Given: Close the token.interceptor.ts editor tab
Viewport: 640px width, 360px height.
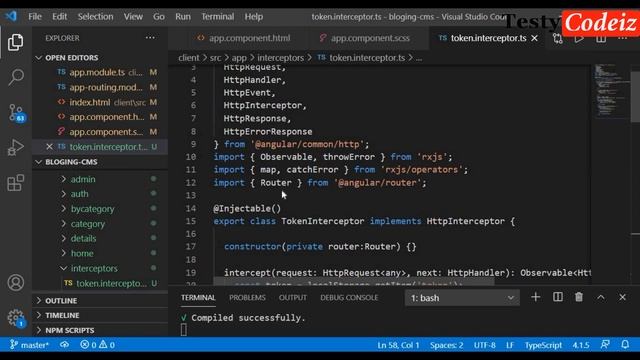Looking at the screenshot, I should (534, 38).
